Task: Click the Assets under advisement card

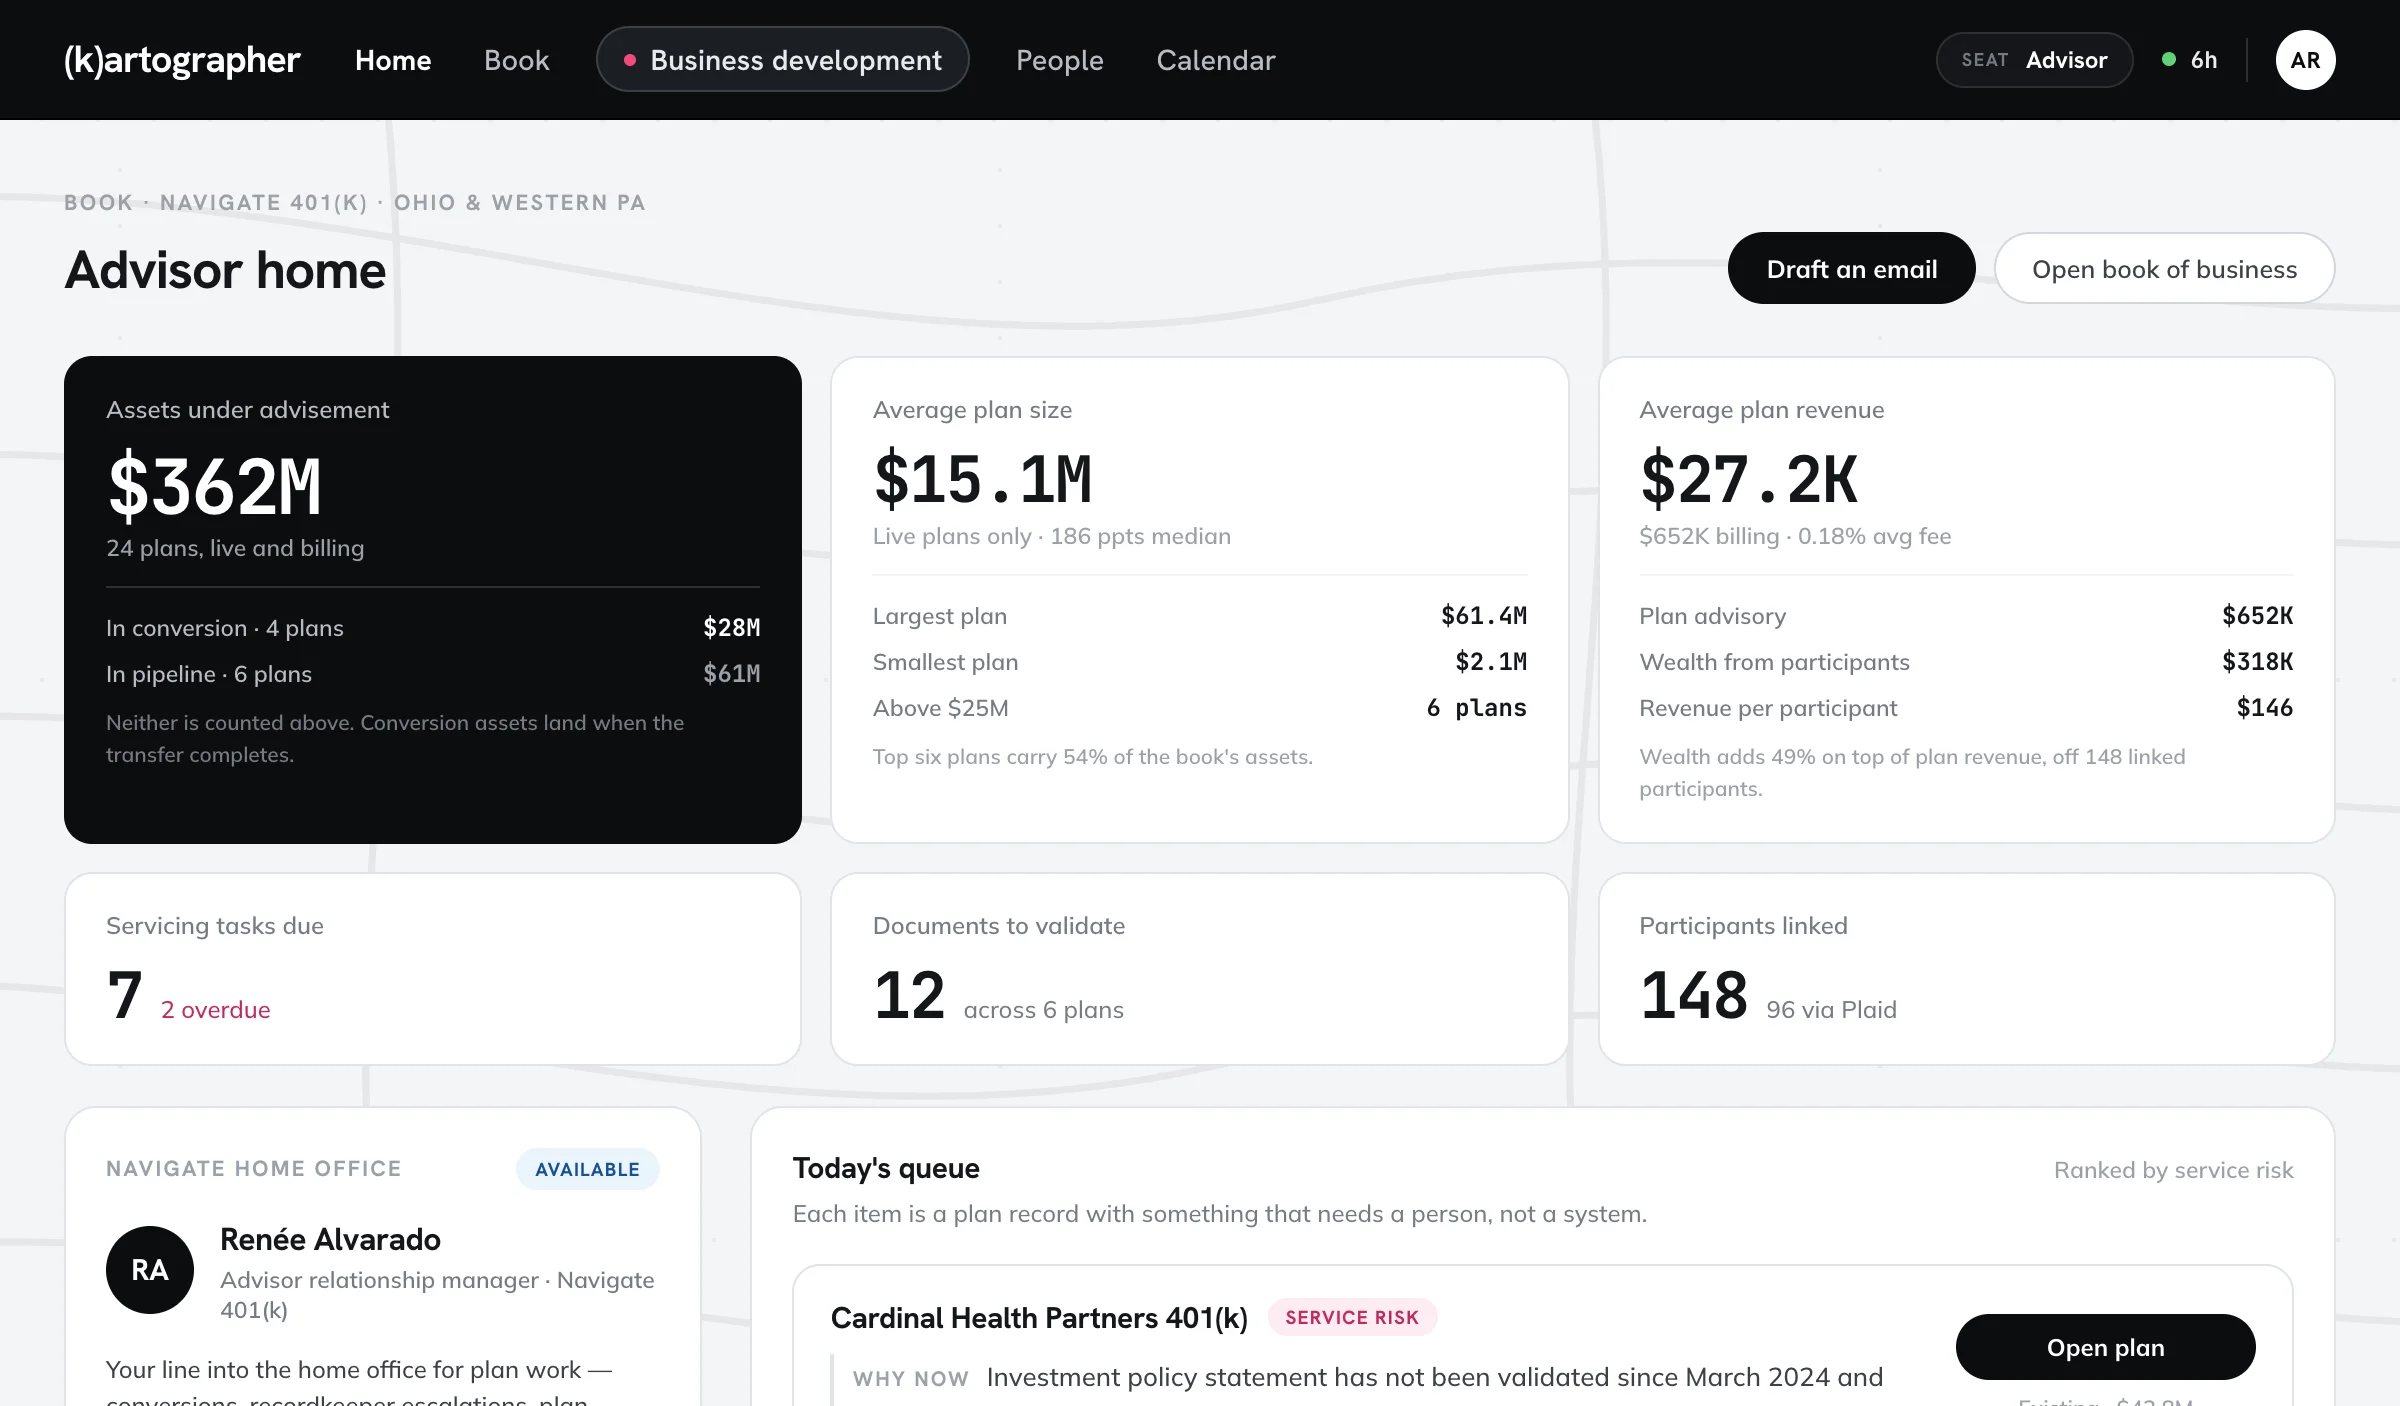Action: tap(433, 600)
